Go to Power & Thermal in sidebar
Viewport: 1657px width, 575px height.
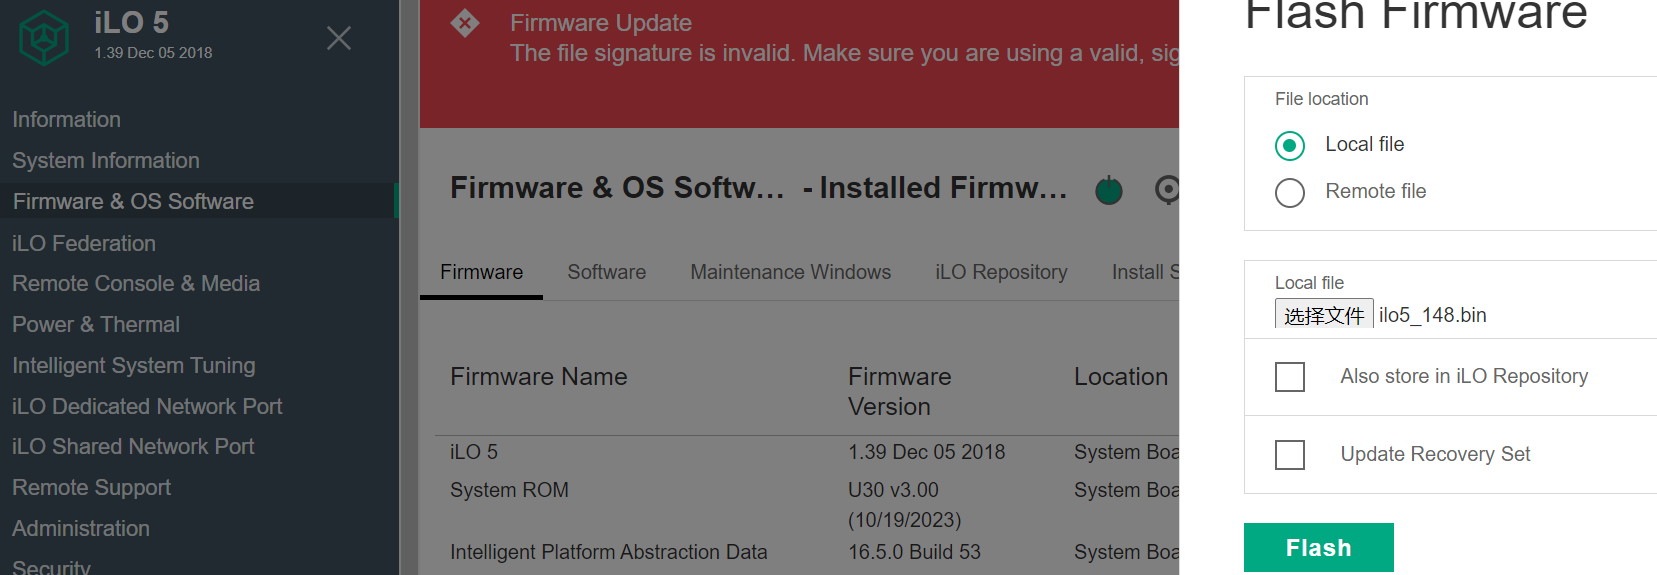[96, 325]
